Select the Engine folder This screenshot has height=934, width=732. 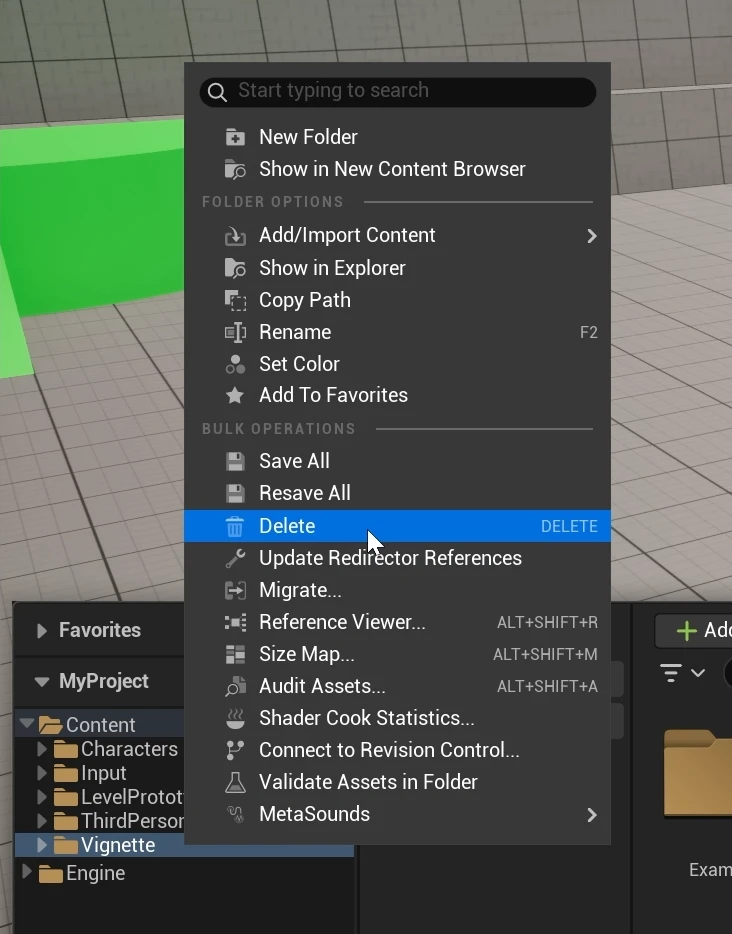(95, 873)
